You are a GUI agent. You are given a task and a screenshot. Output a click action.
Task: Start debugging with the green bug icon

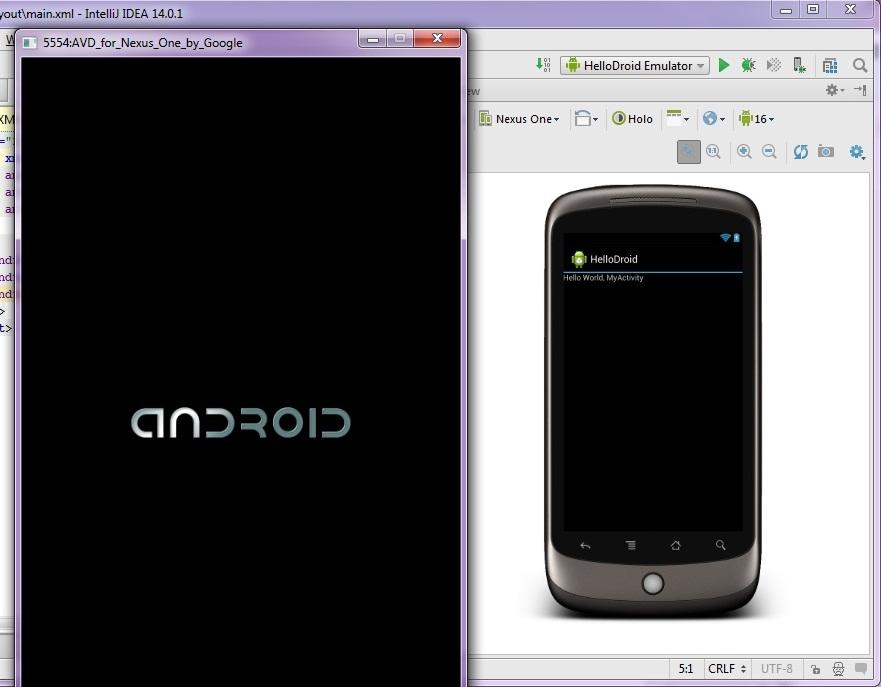point(748,65)
